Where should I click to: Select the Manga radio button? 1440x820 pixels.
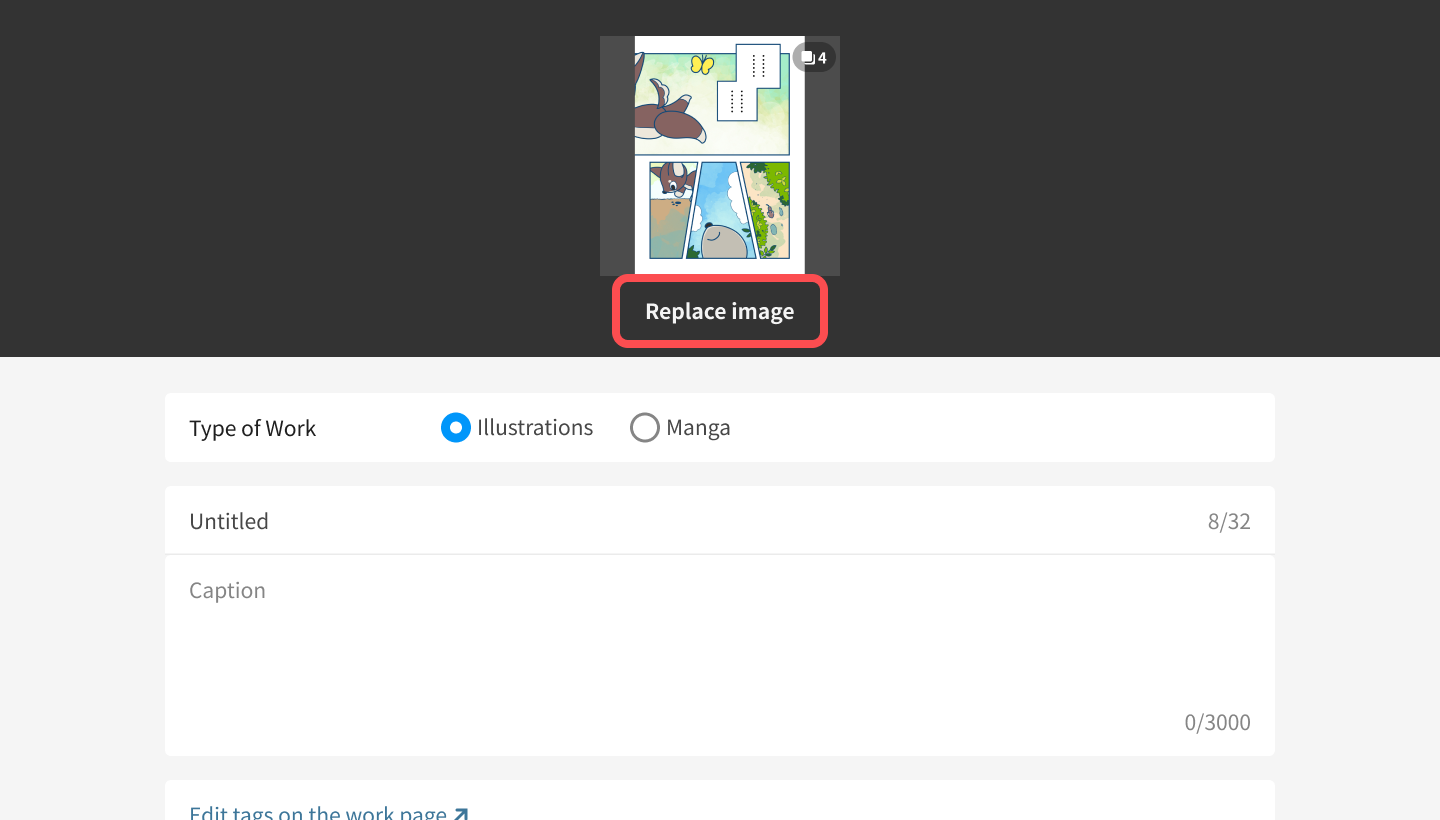[645, 428]
